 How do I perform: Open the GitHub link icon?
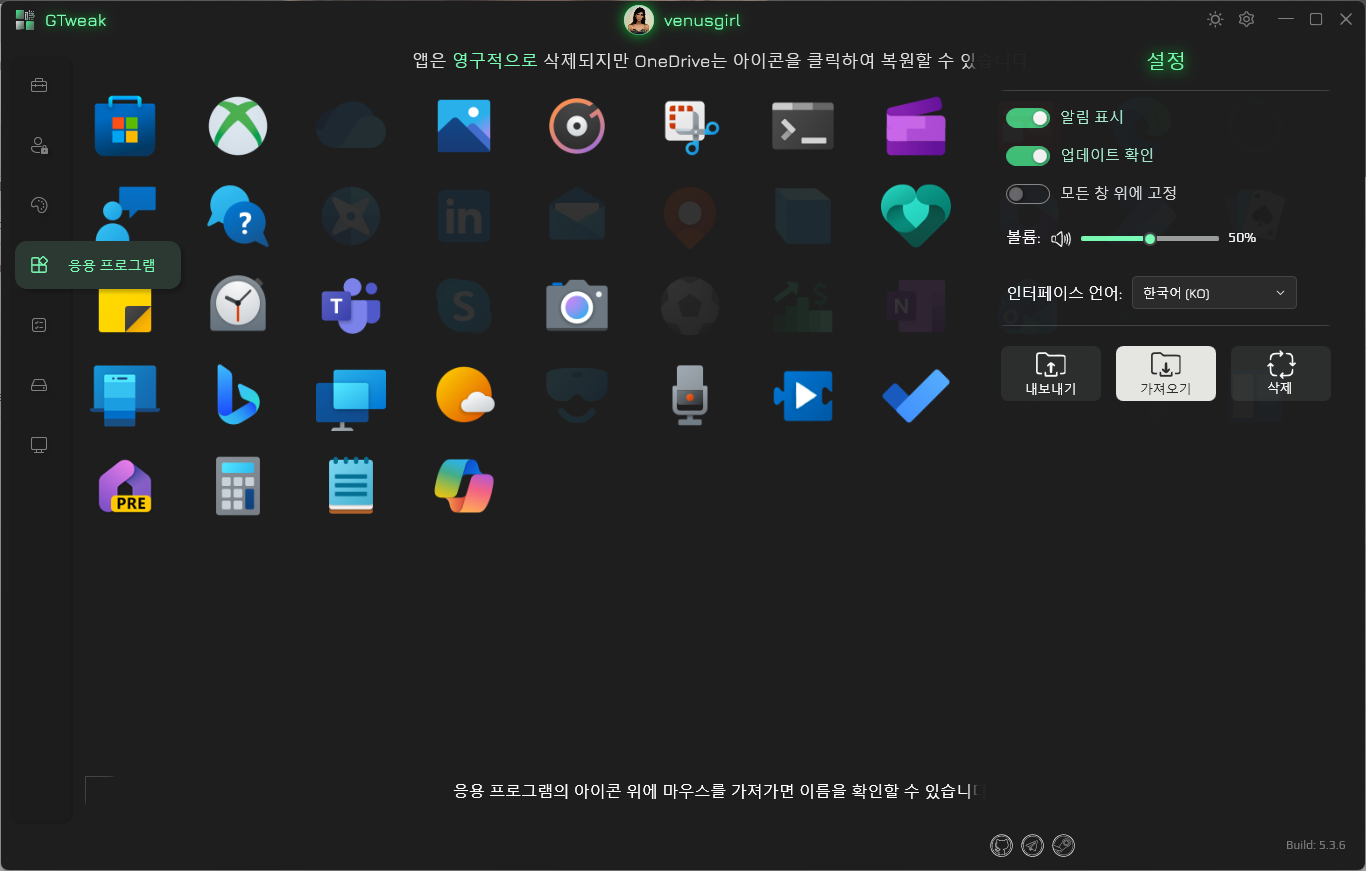tap(1001, 846)
